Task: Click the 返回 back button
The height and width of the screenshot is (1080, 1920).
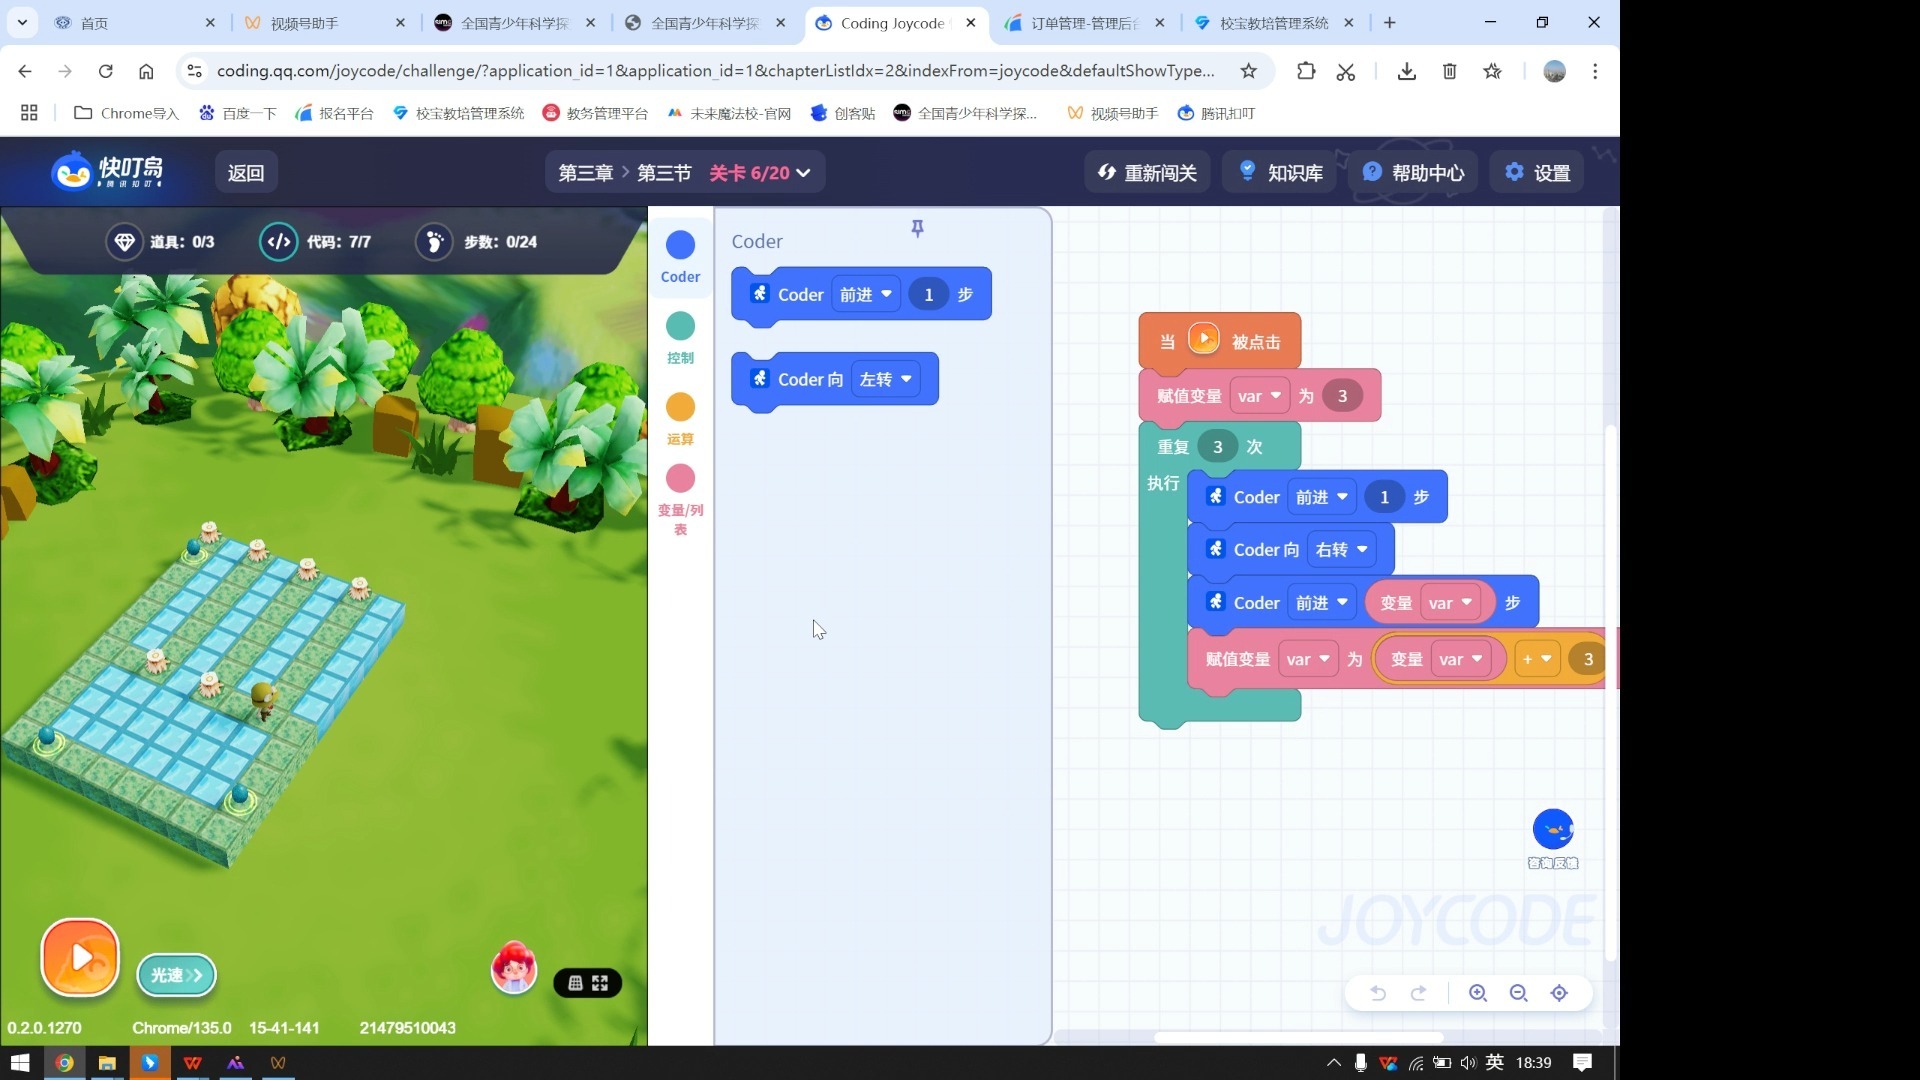Action: [x=246, y=173]
